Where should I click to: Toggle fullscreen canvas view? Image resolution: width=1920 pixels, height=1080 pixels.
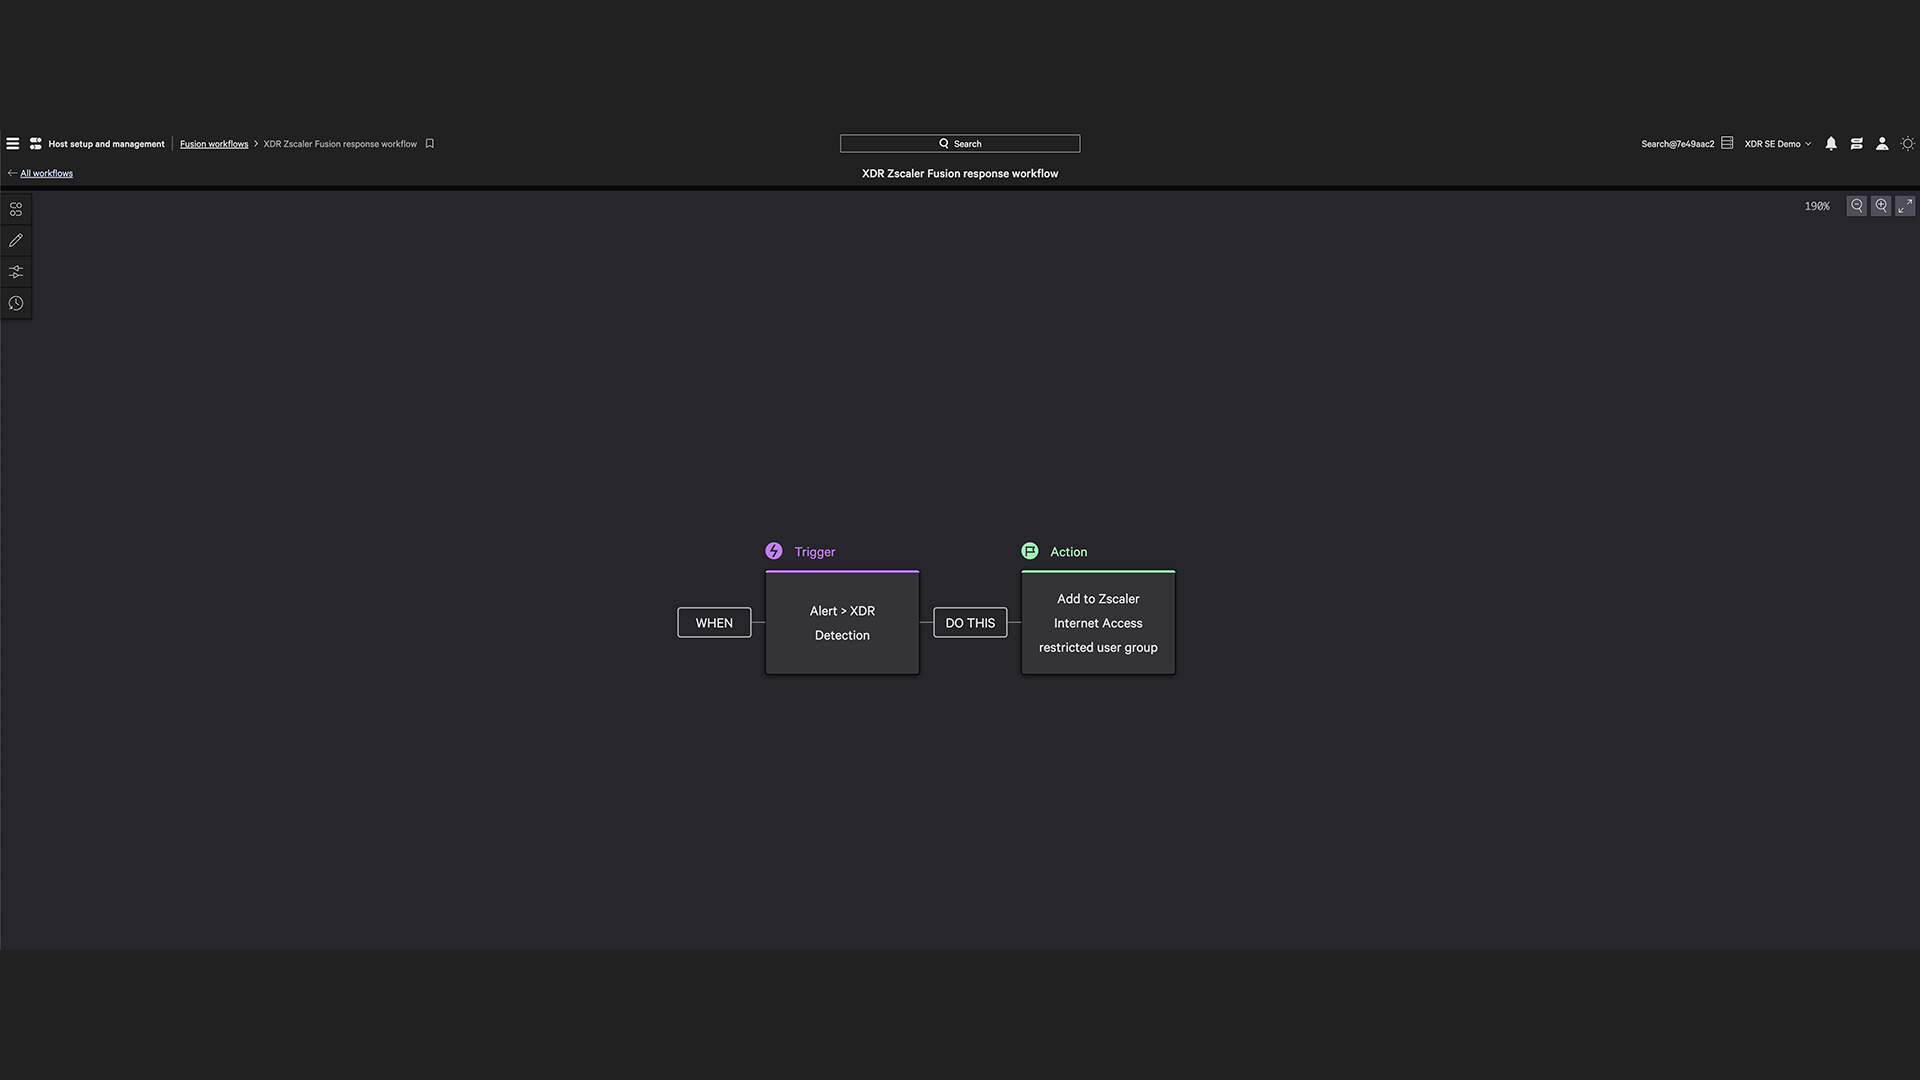(1905, 206)
